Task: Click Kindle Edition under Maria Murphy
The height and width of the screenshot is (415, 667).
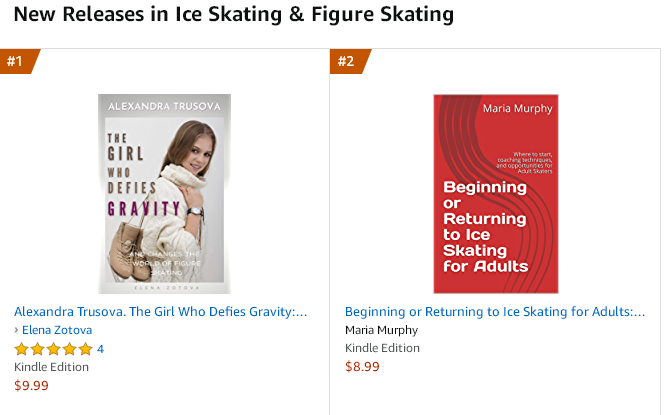Action: point(382,348)
